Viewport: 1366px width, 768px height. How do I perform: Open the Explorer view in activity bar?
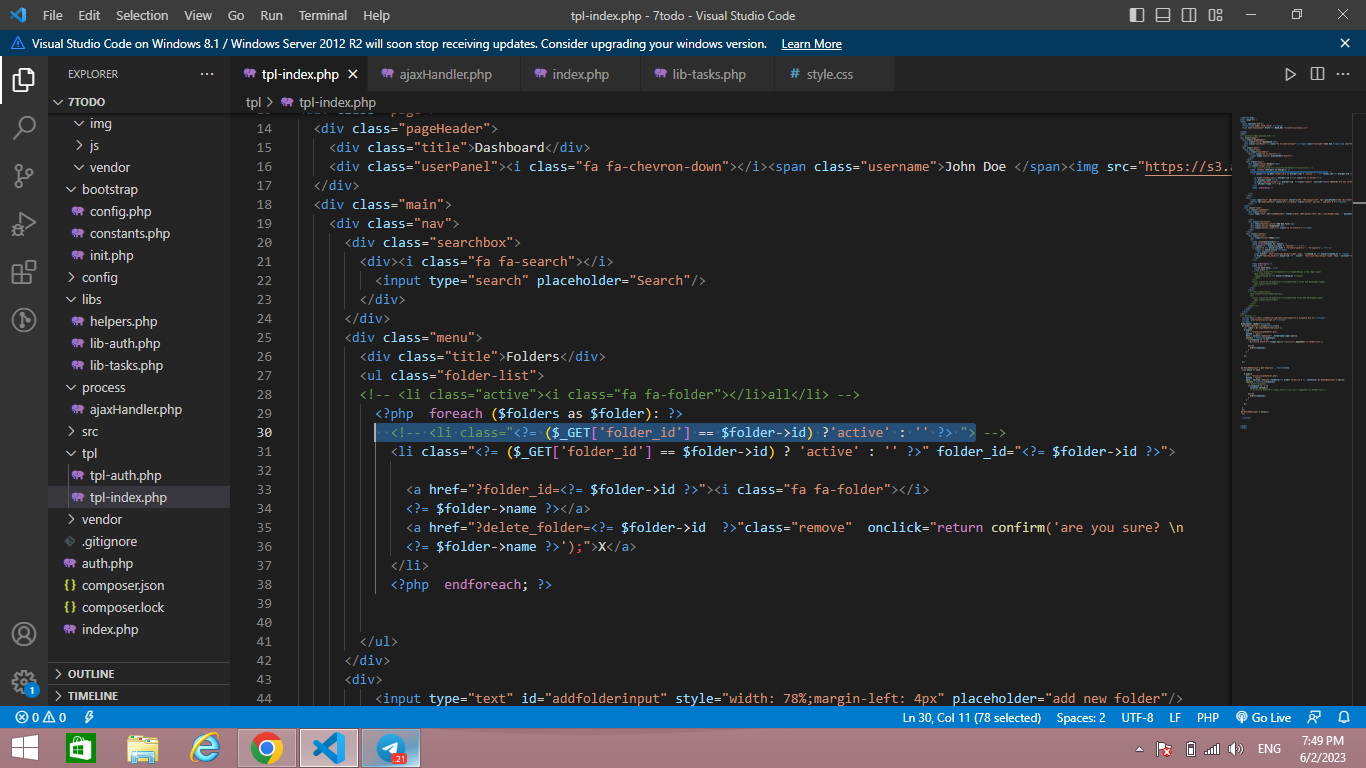(x=24, y=80)
